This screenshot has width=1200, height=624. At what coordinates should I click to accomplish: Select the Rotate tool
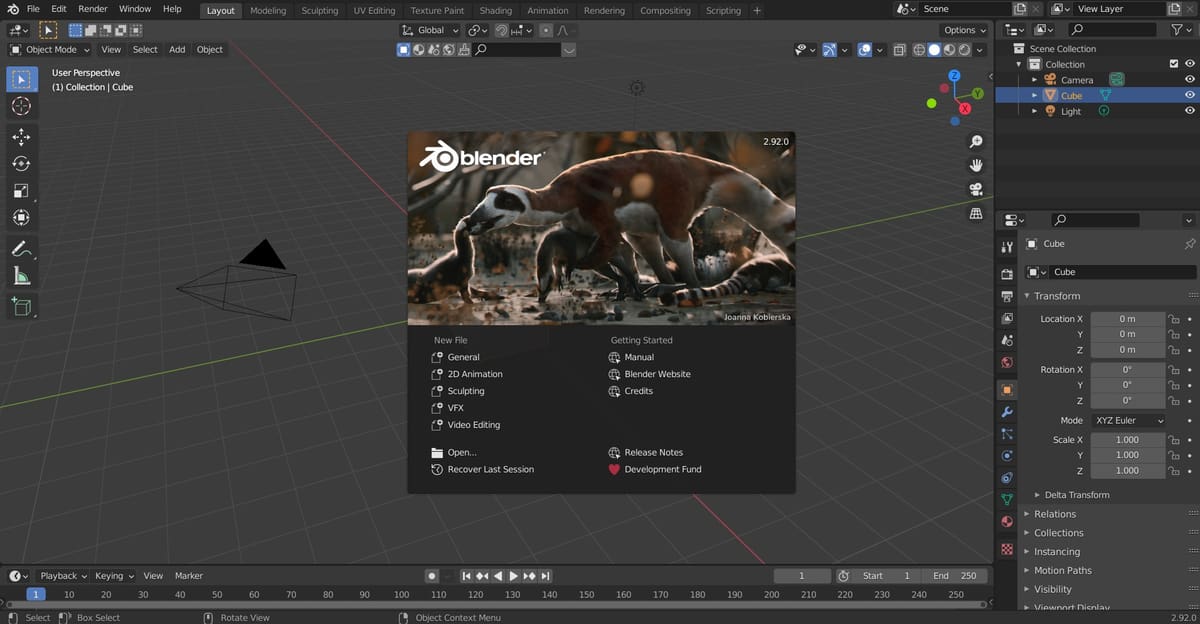click(x=21, y=164)
